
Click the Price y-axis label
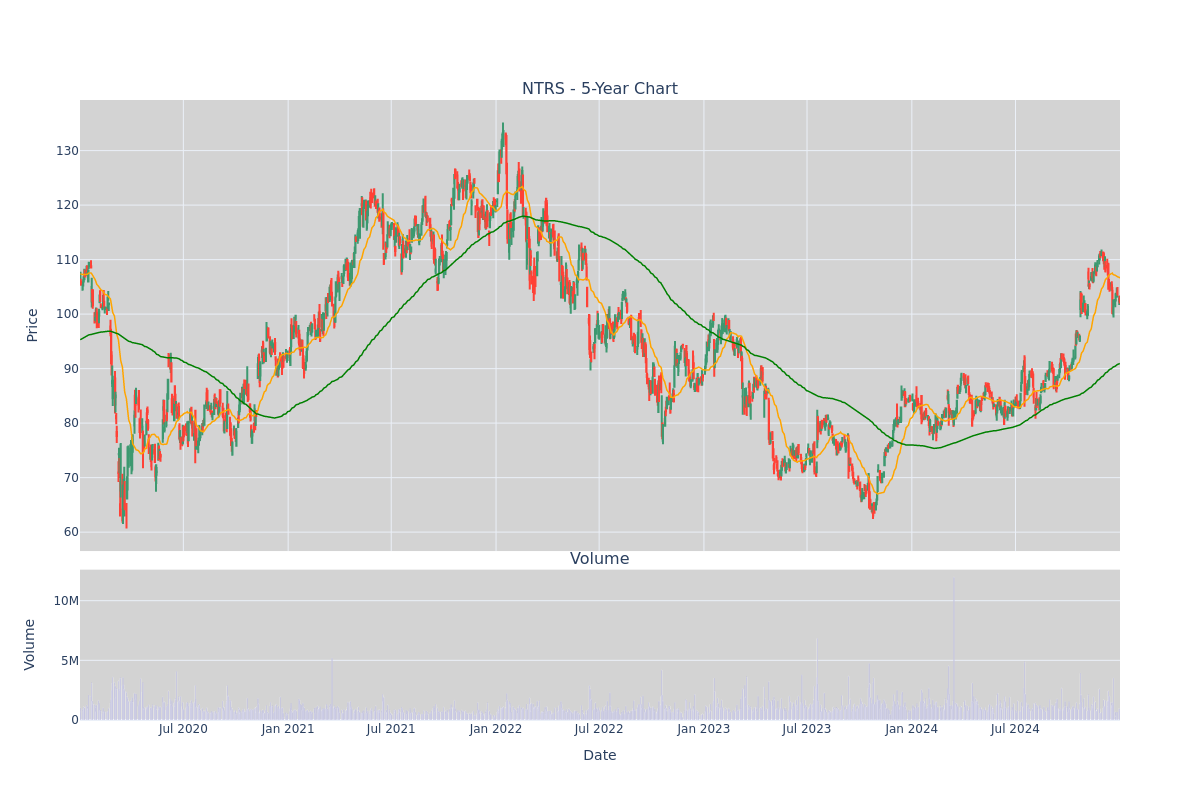(x=32, y=325)
